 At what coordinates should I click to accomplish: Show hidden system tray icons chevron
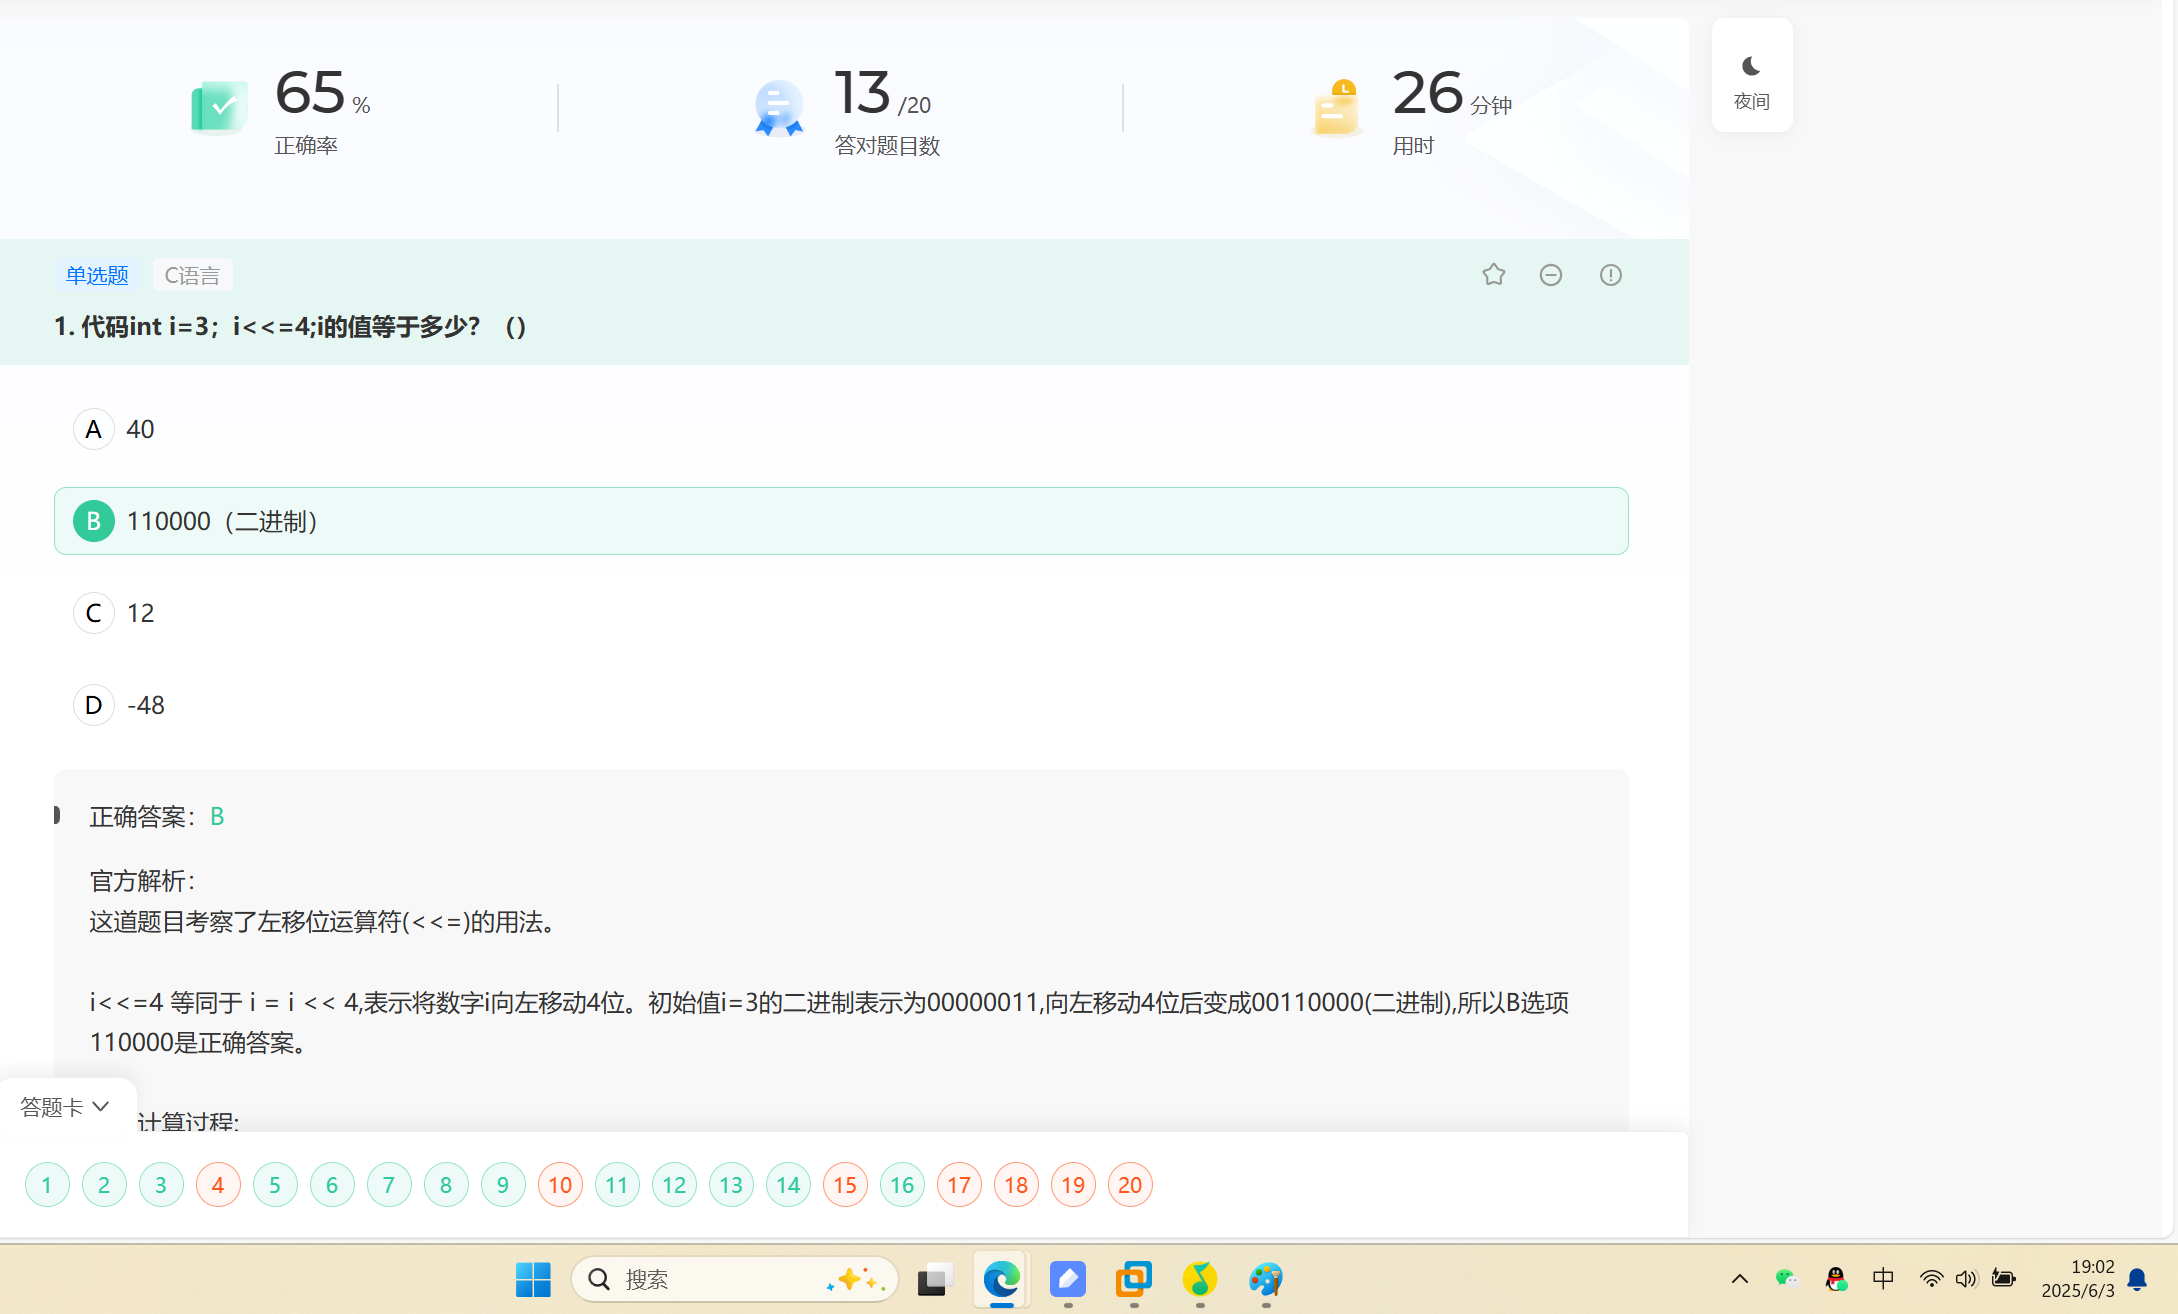1739,1279
